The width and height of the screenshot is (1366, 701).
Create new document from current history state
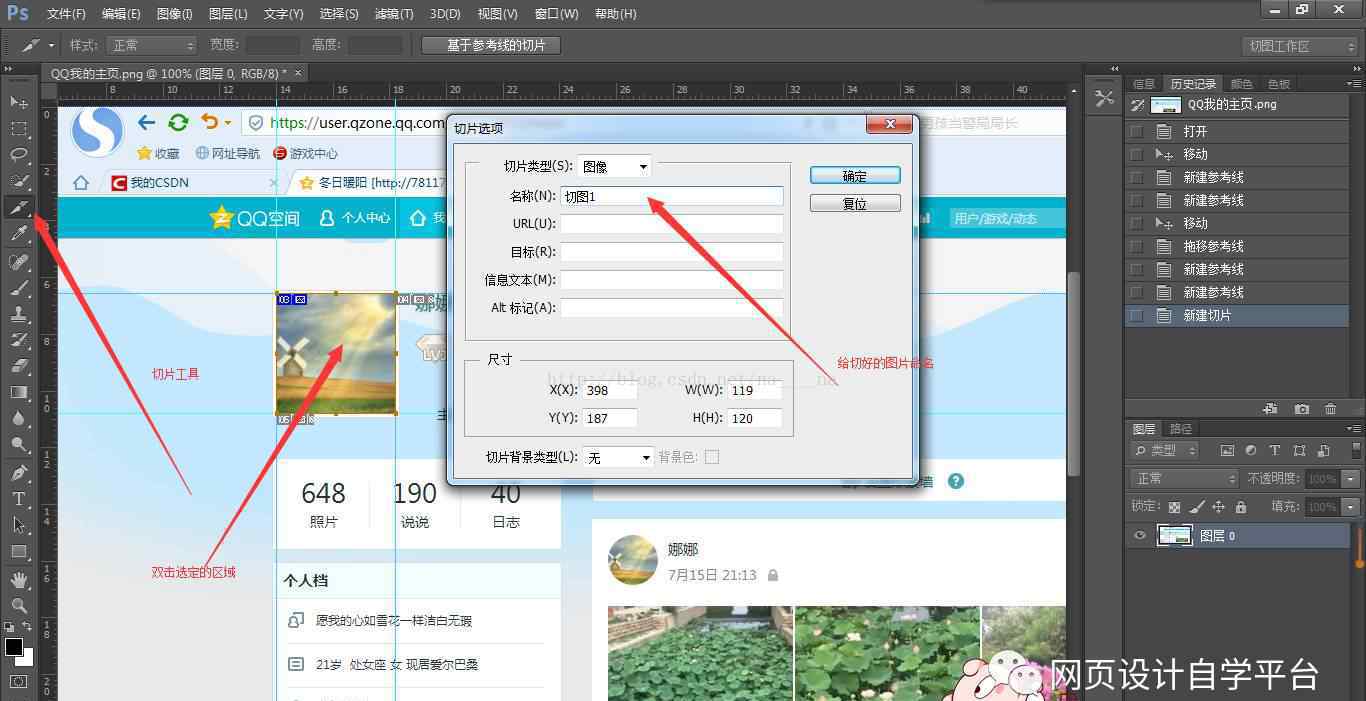pos(1270,409)
